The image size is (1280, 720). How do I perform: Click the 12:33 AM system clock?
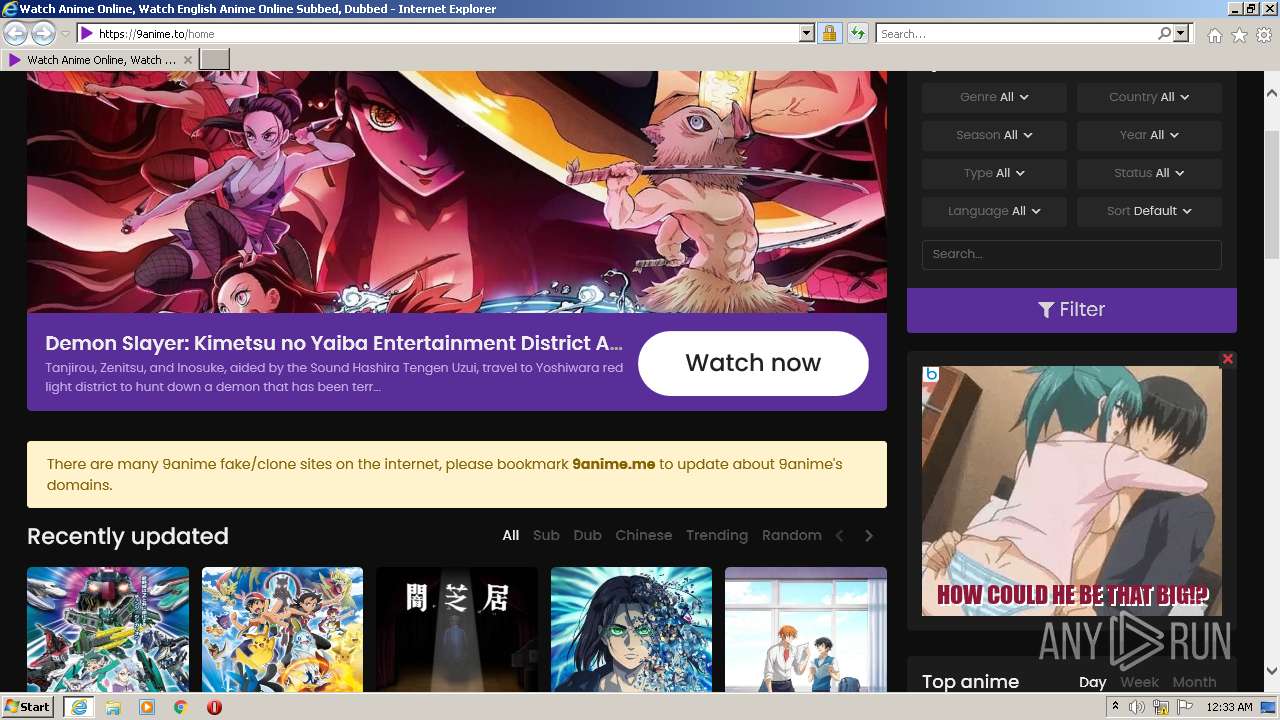[1230, 707]
